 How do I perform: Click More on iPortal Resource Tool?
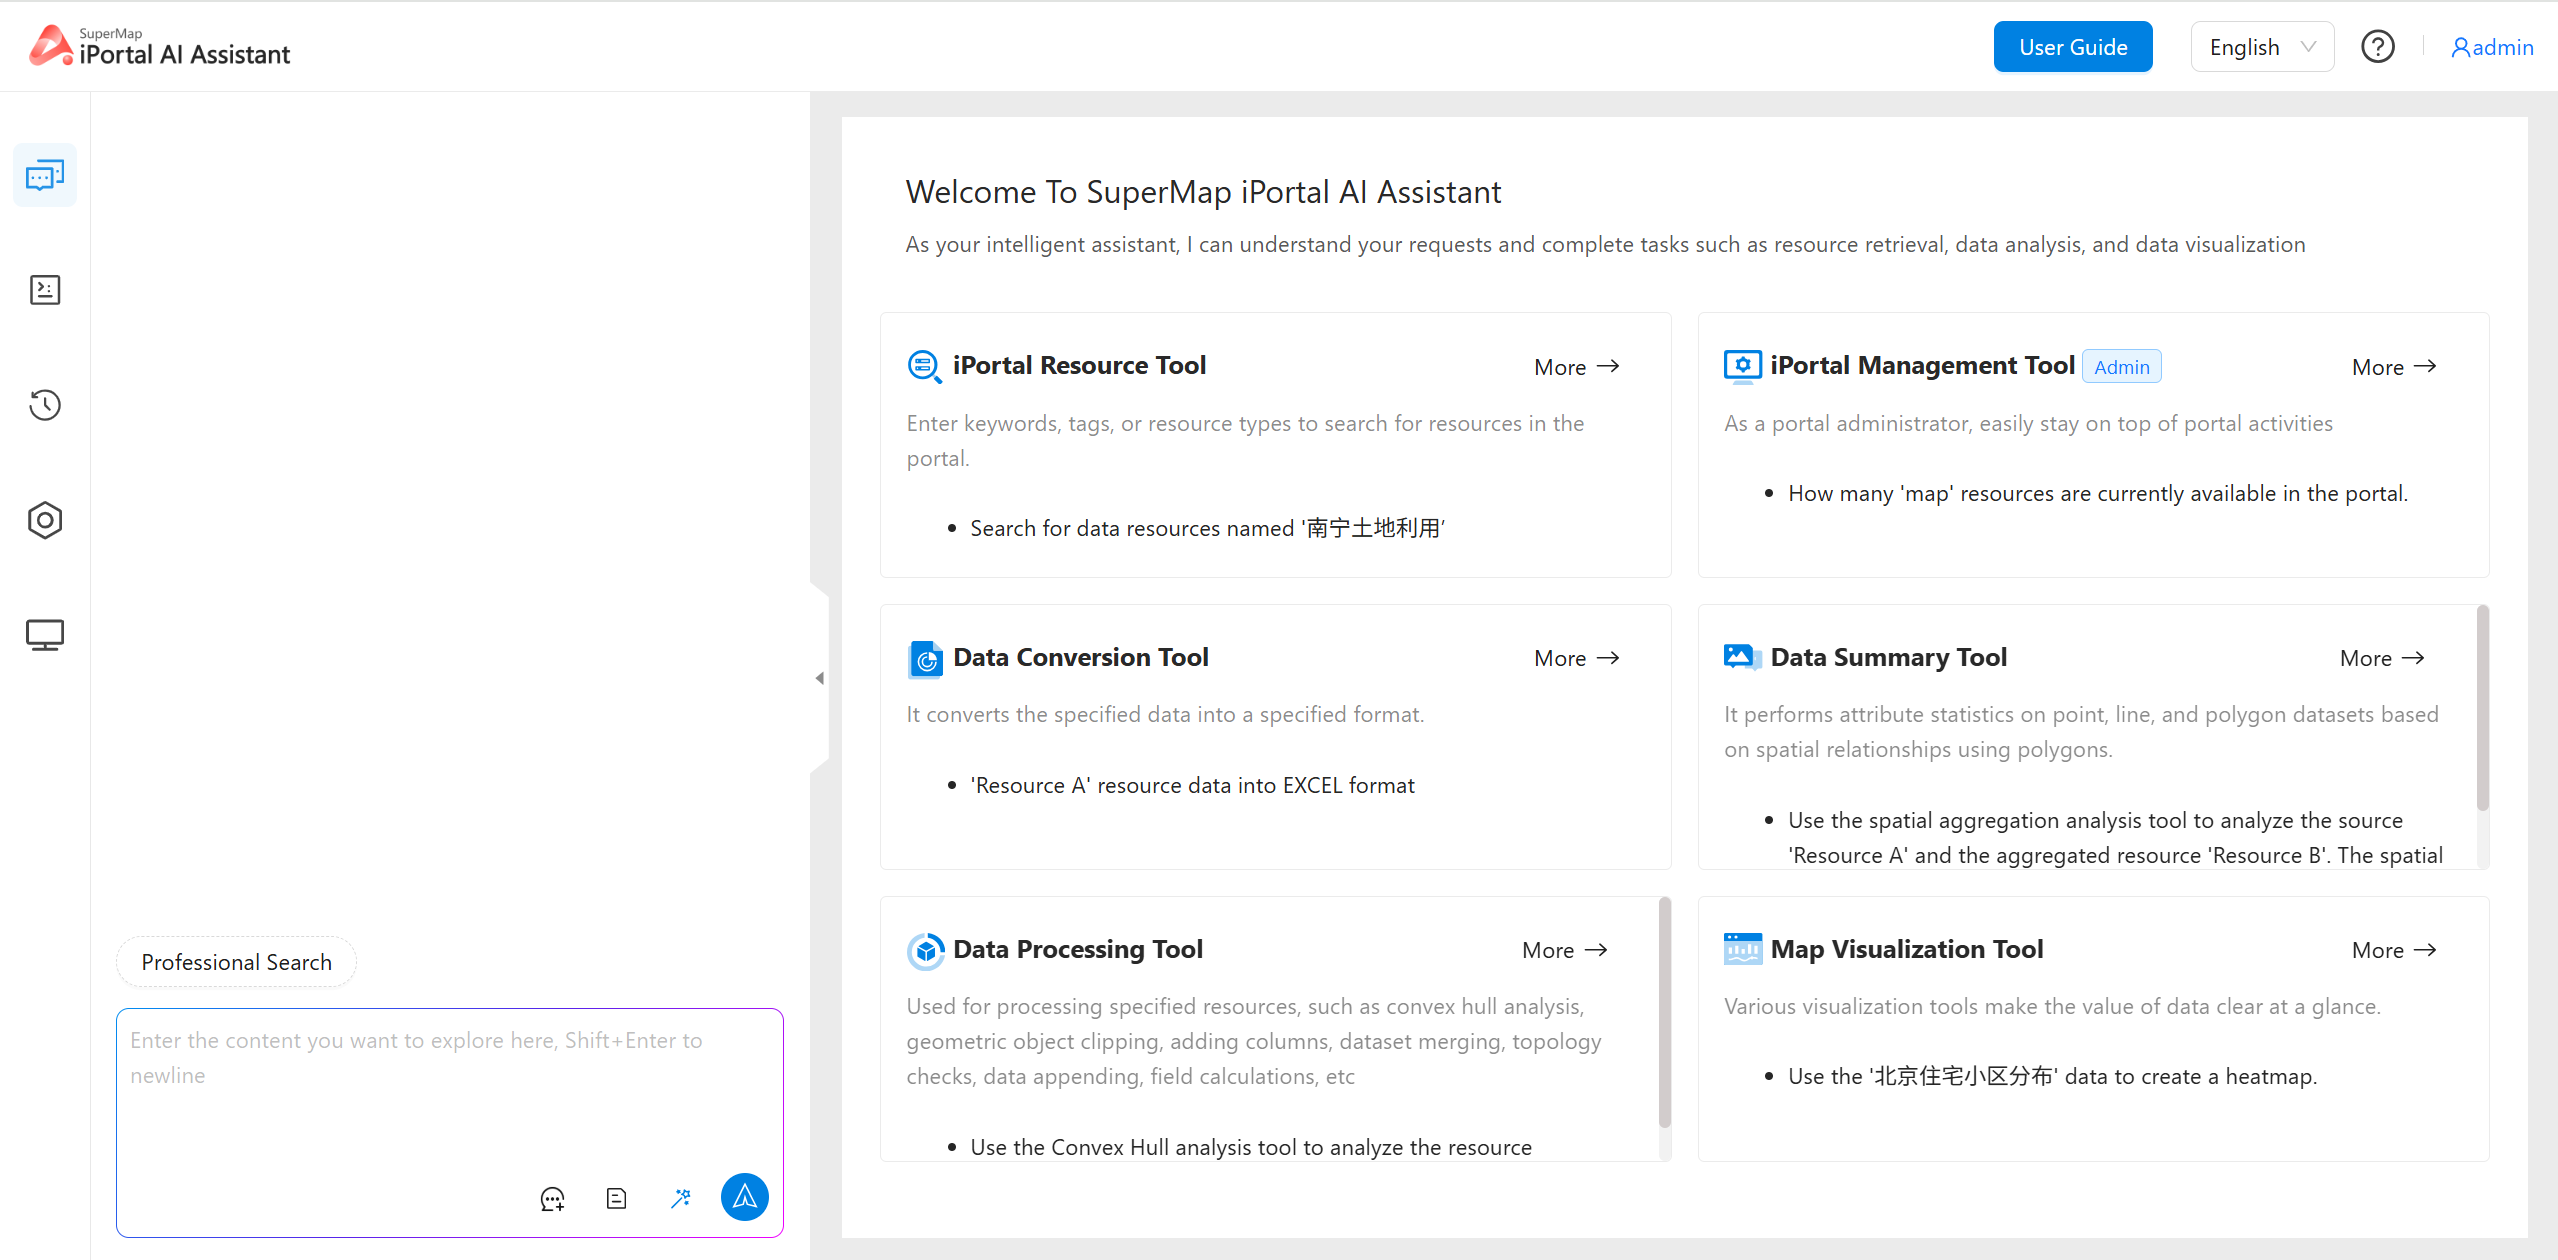[1577, 367]
